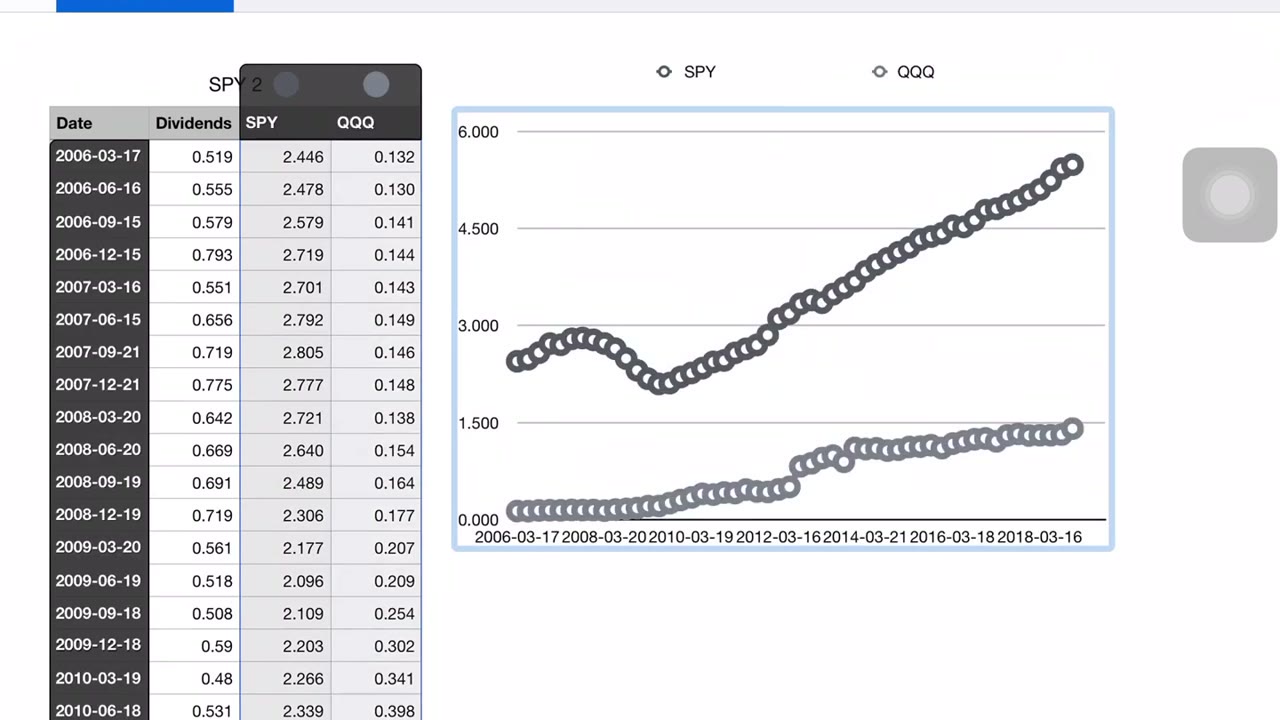Click the date cell 2008-06-20
The image size is (1280, 720).
[x=99, y=450]
